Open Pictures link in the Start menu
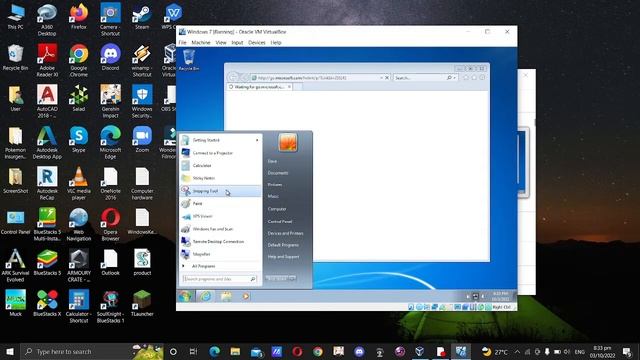Viewport: 640px width, 360px height. (275, 184)
